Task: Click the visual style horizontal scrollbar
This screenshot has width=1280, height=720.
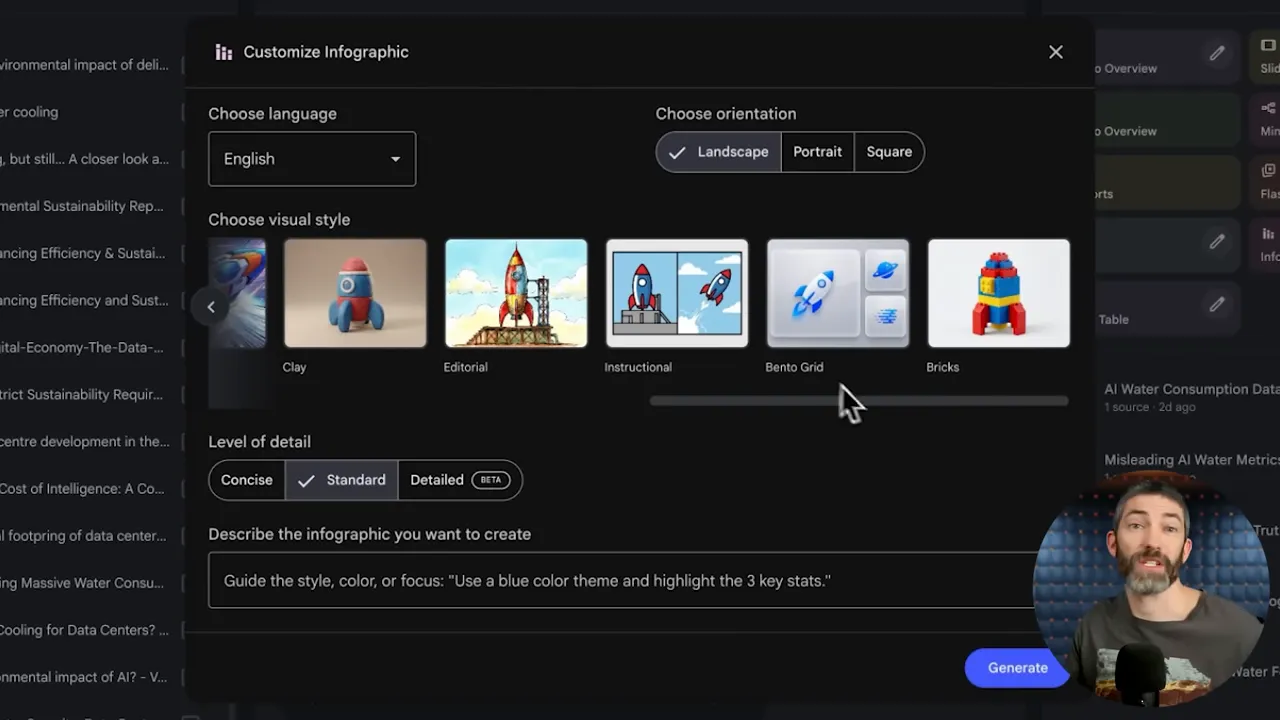Action: click(859, 401)
